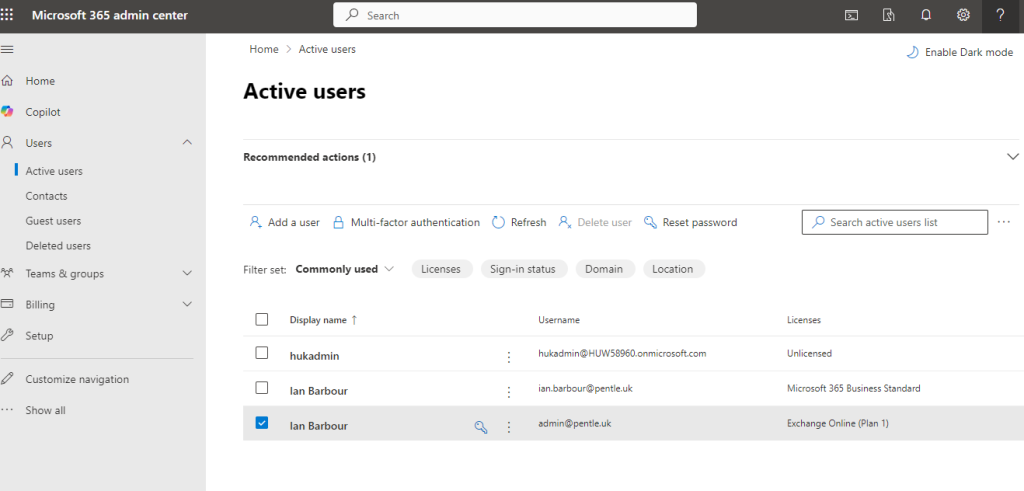
Task: Open Guest users in sidebar
Action: [54, 221]
